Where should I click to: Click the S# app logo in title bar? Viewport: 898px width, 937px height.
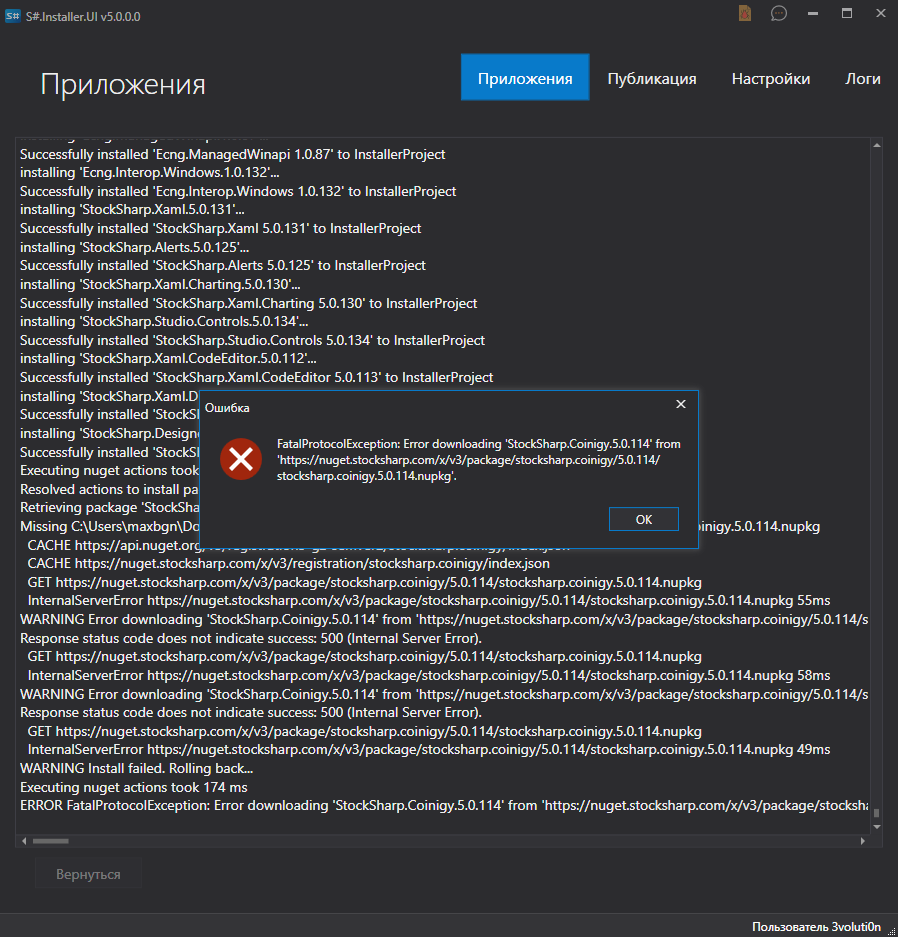tap(13, 16)
